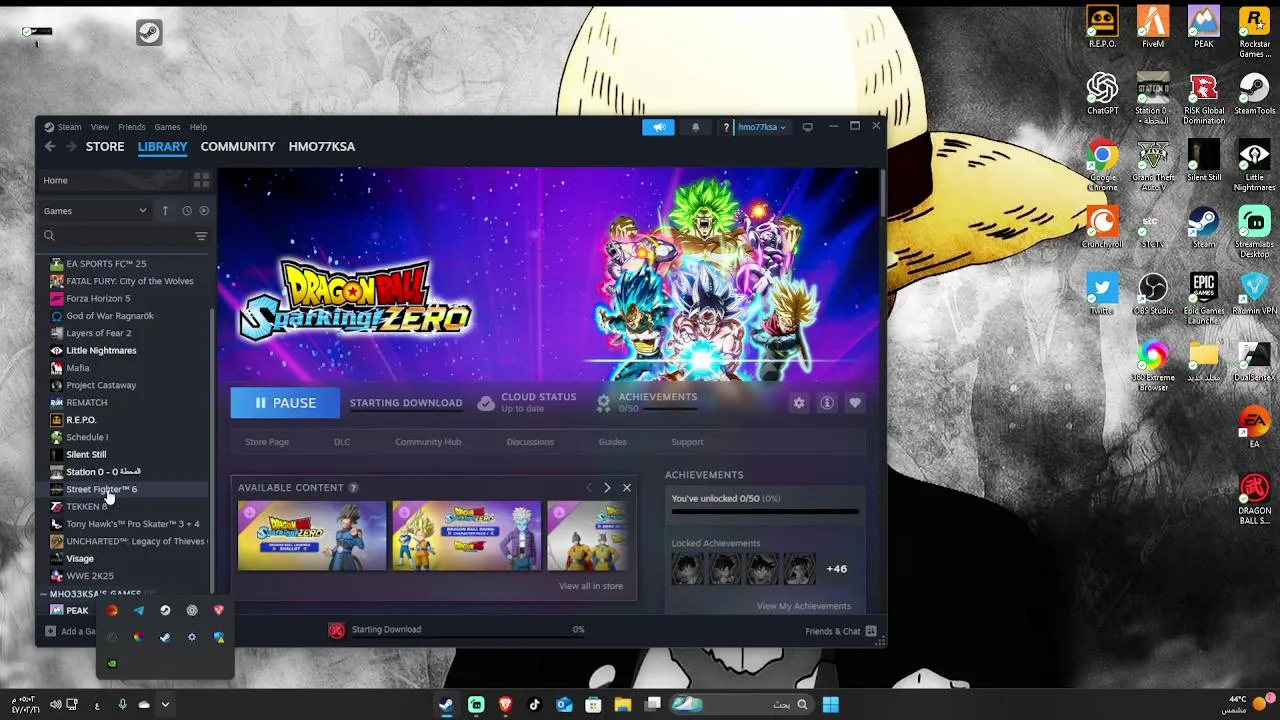Open FiveM desktop shortcut

coord(1153,27)
